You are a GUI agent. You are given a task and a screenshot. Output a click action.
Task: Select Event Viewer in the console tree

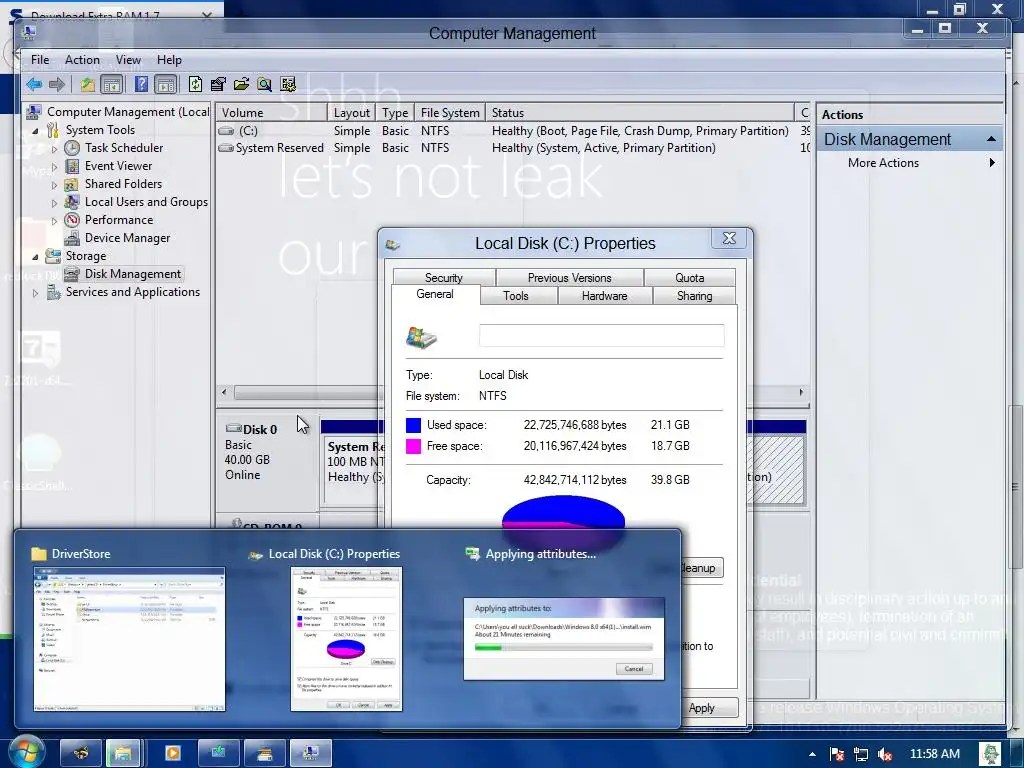point(118,166)
